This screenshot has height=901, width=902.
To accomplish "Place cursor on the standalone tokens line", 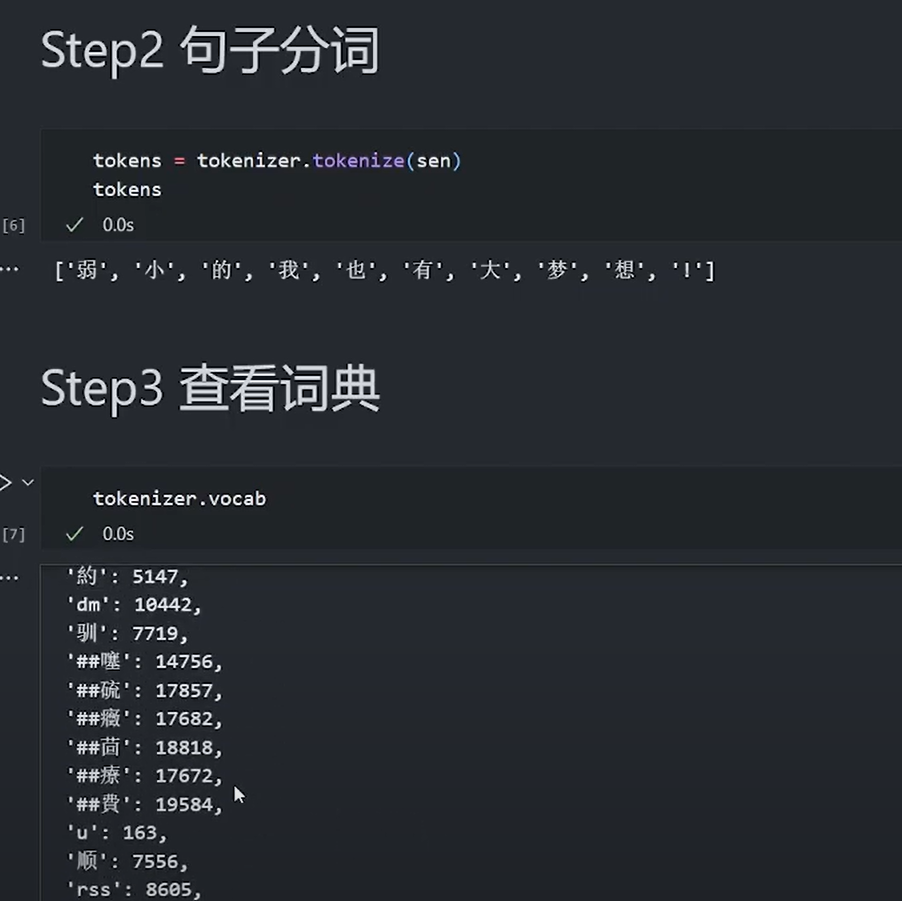I will (x=128, y=189).
